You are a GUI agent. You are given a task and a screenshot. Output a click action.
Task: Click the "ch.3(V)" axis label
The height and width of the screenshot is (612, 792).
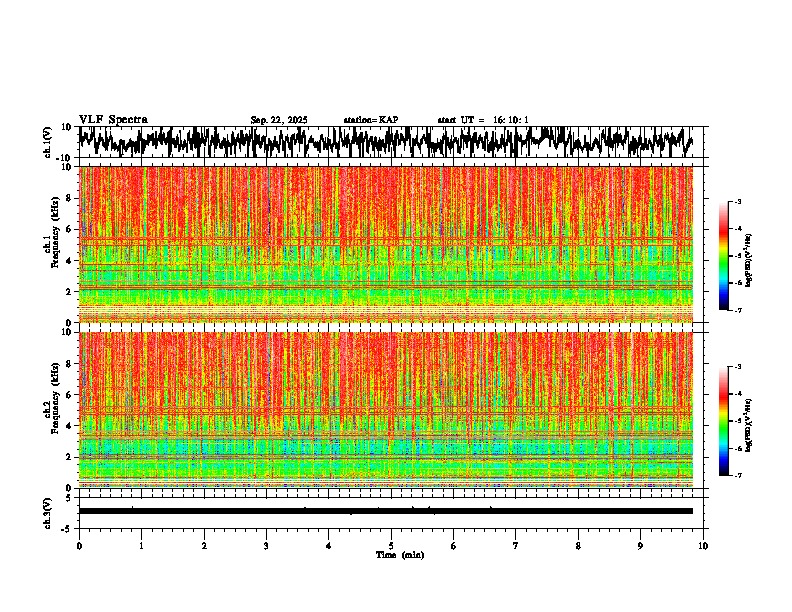point(48,513)
